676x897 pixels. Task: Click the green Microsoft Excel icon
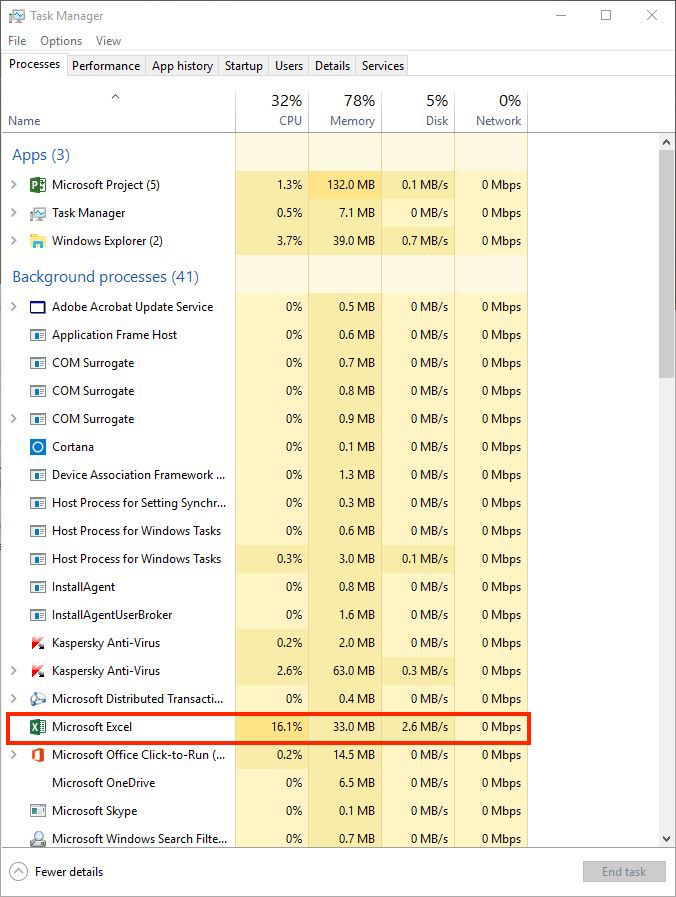click(x=38, y=727)
